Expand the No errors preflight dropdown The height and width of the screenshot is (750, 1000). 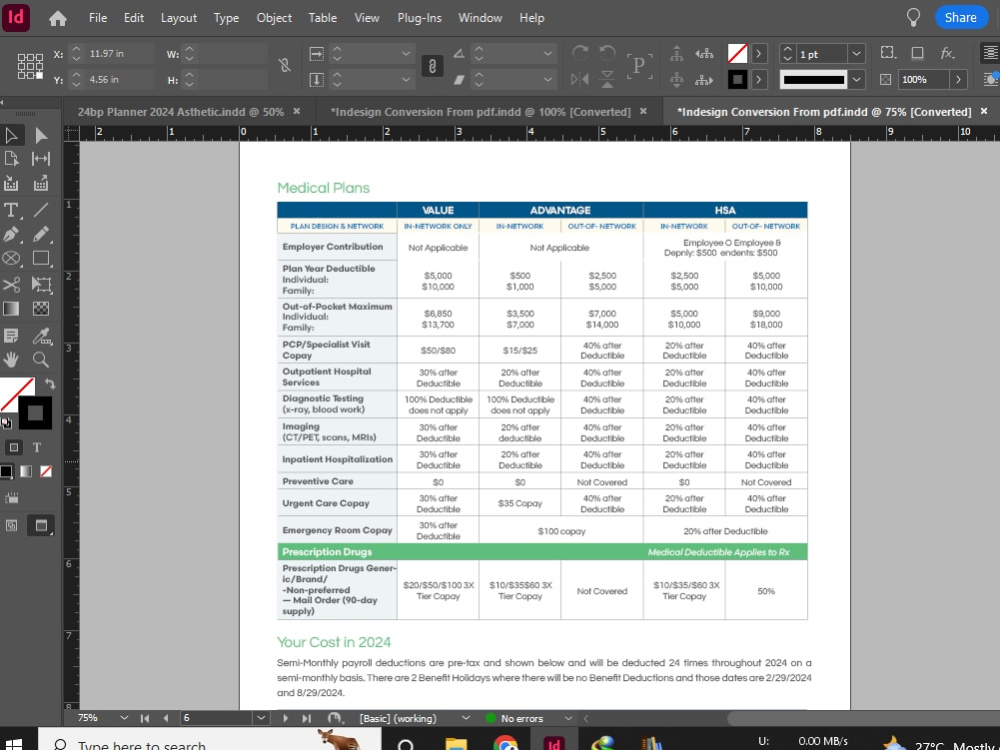tap(566, 717)
